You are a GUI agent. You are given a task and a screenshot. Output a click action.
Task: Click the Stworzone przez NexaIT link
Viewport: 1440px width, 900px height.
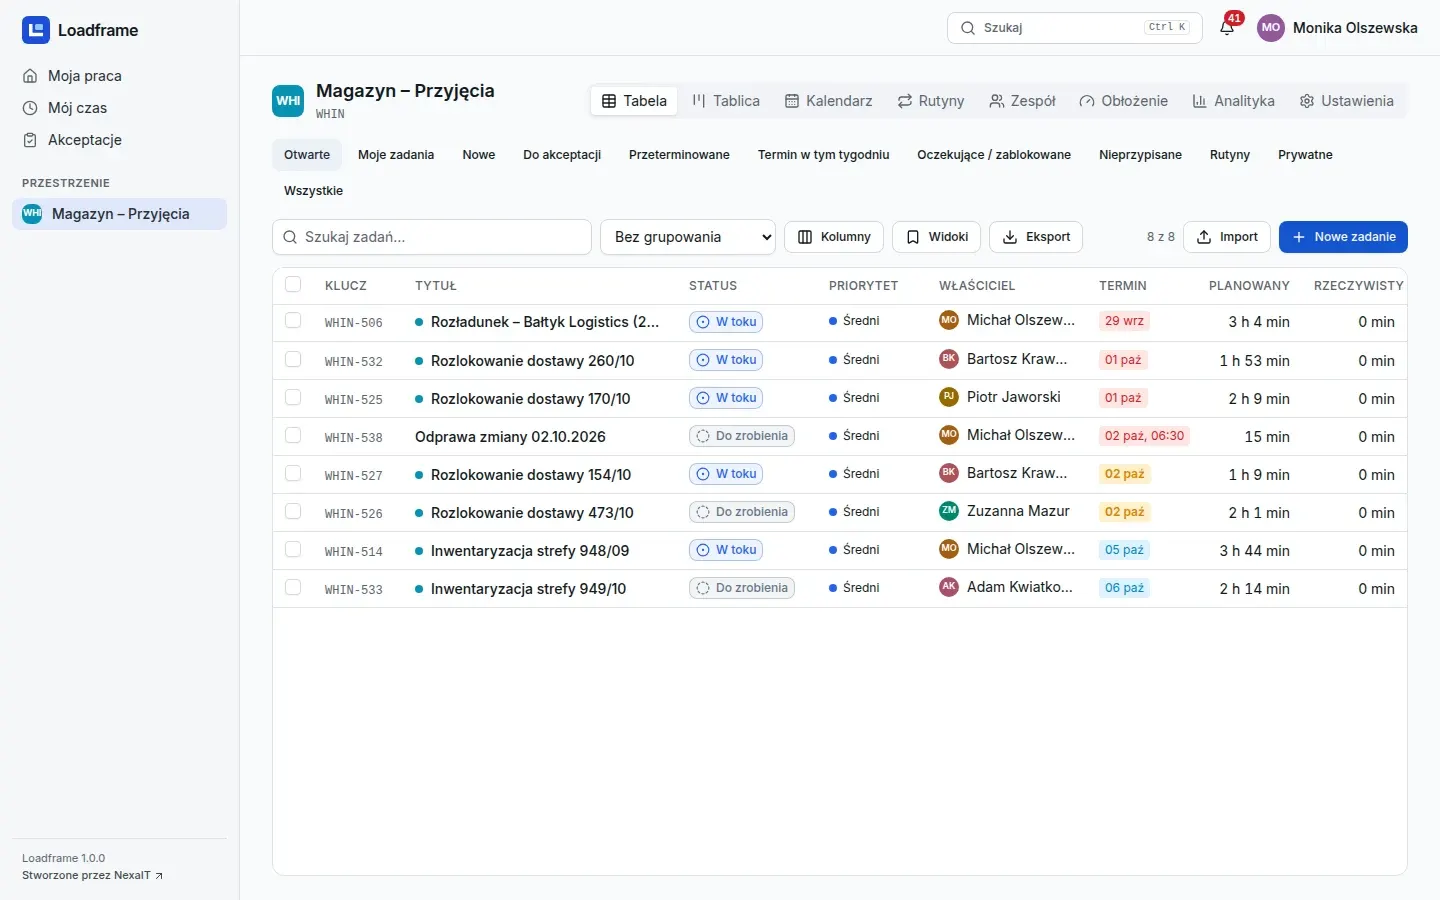(92, 875)
